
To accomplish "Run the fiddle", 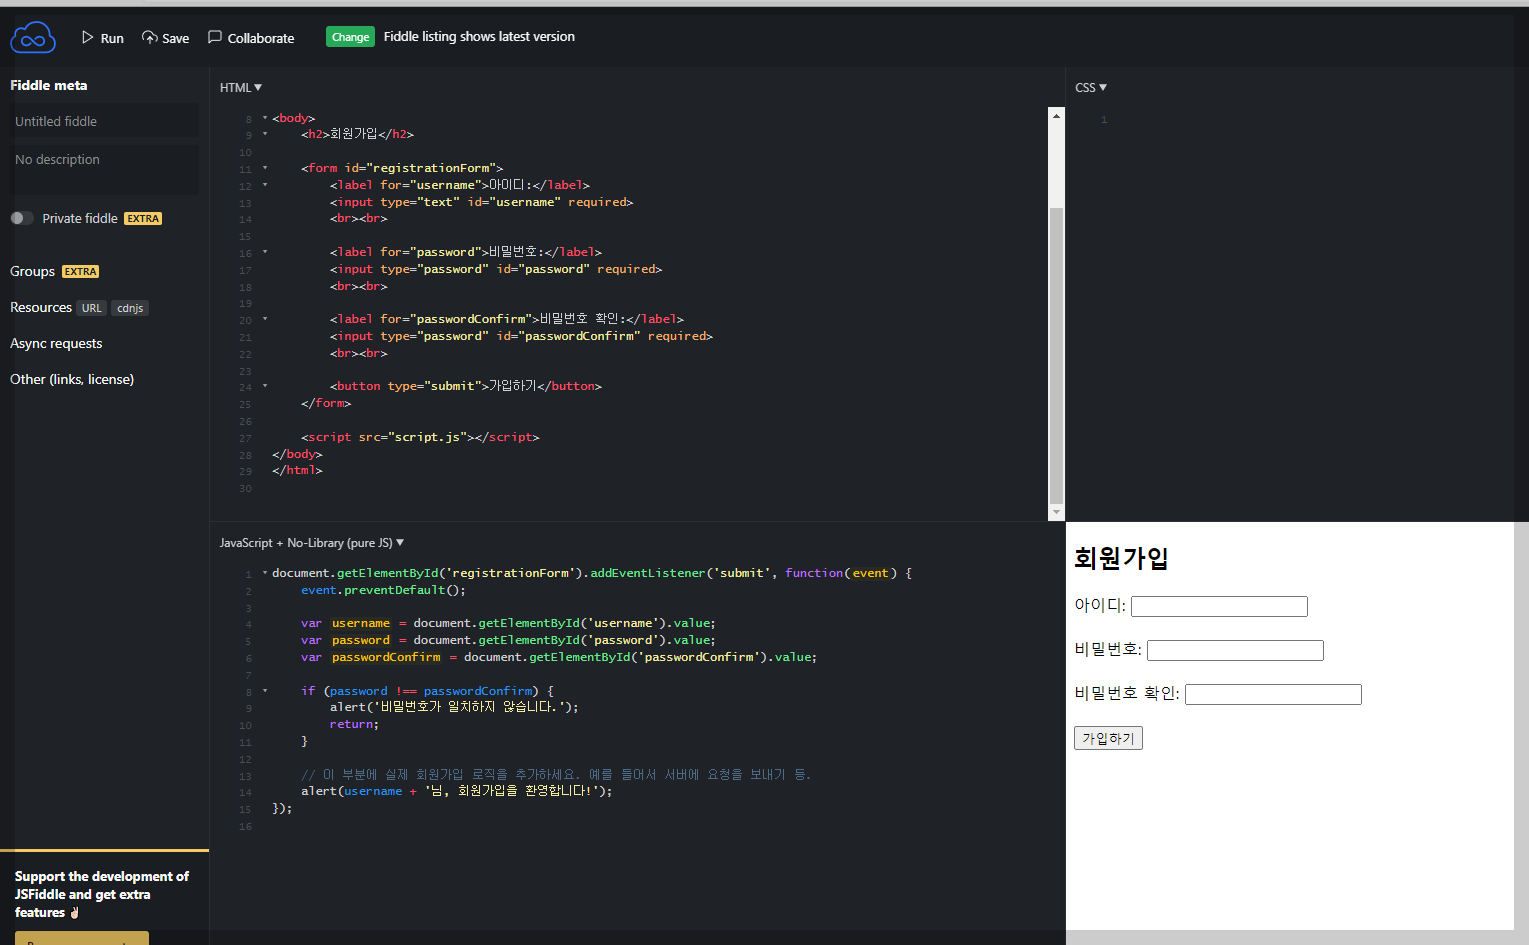I will [103, 38].
